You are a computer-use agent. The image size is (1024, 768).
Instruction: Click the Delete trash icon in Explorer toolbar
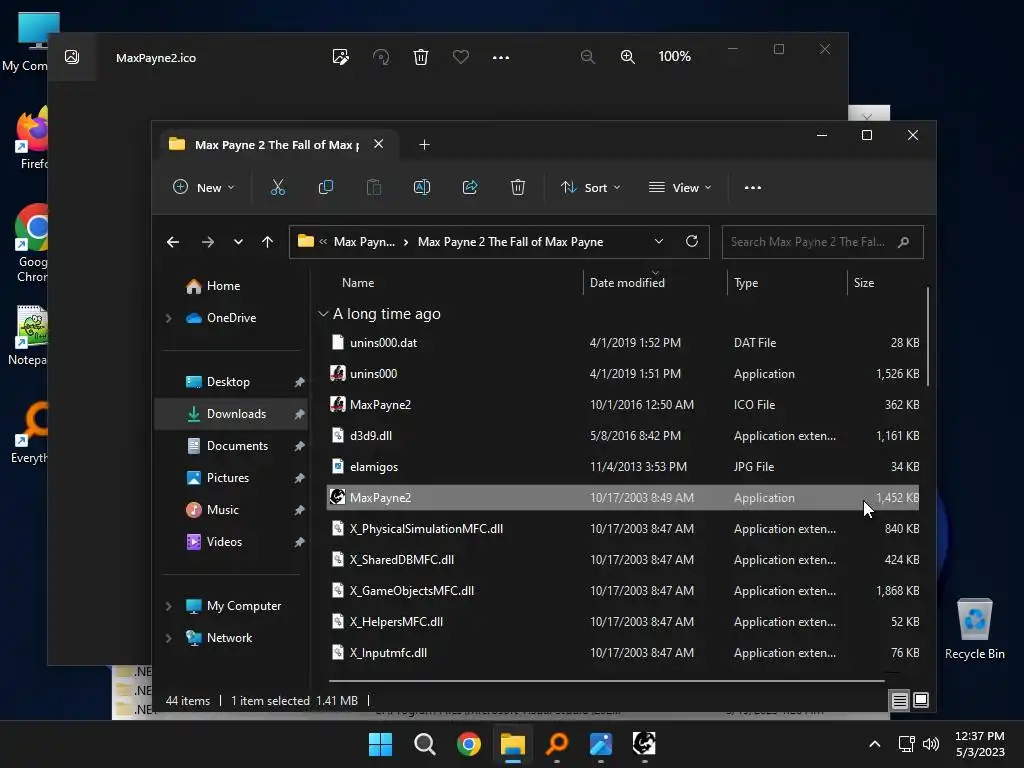pos(518,187)
